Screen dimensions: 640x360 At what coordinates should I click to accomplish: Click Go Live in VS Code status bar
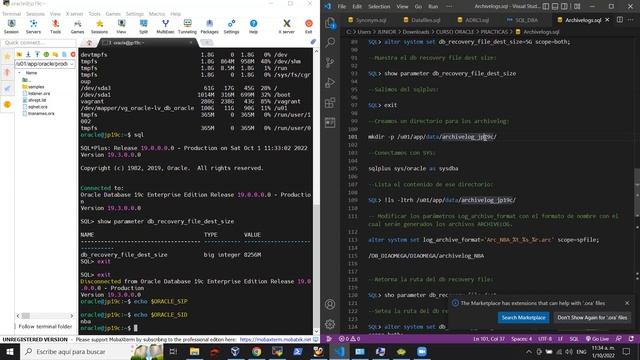597,339
